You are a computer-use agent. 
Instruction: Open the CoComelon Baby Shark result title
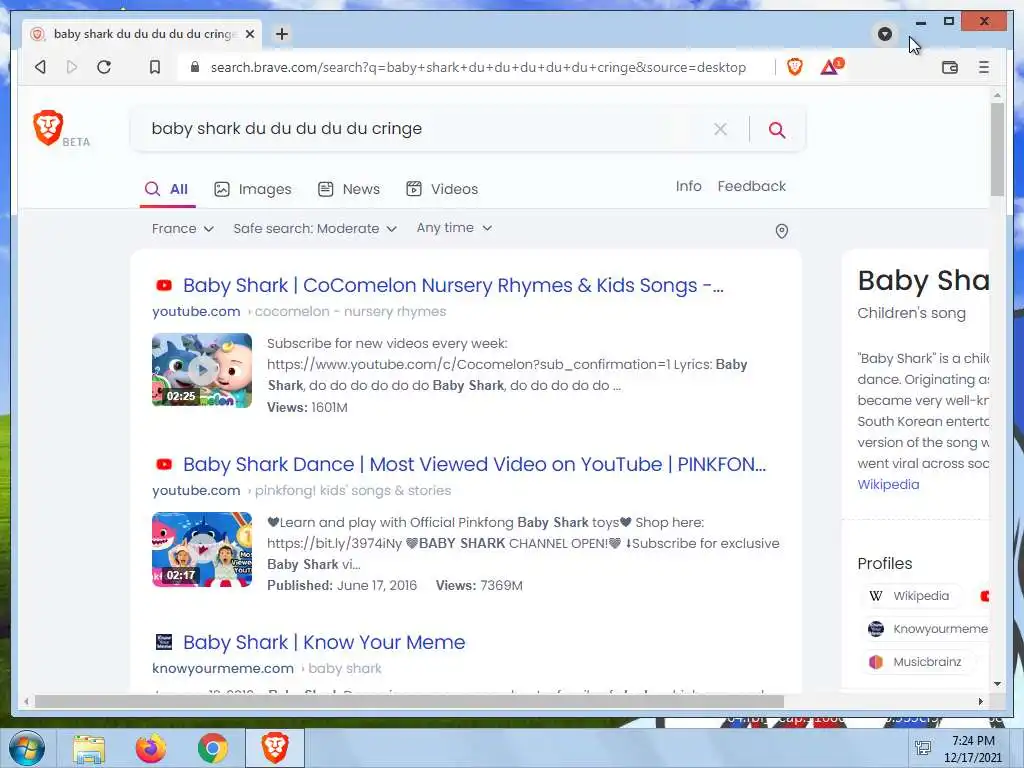pos(453,285)
